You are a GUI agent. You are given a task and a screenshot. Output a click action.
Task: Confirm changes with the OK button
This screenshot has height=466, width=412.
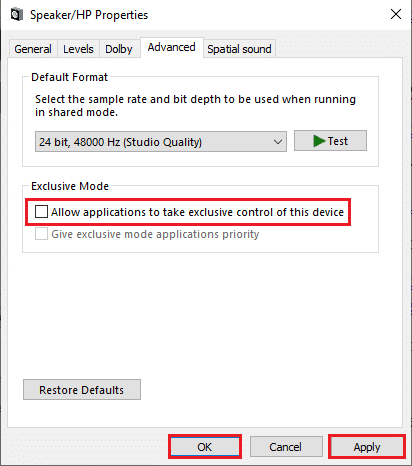pyautogui.click(x=205, y=447)
